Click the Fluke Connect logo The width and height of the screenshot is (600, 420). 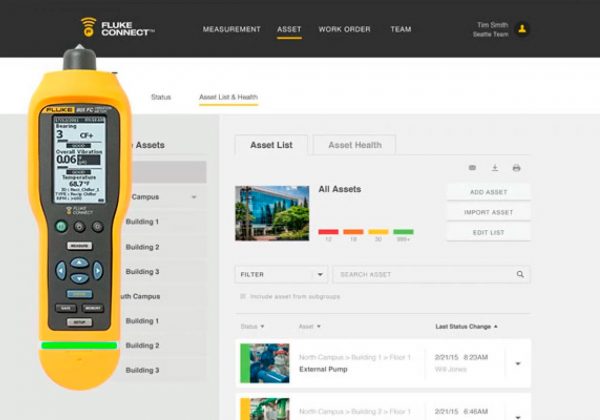117,27
